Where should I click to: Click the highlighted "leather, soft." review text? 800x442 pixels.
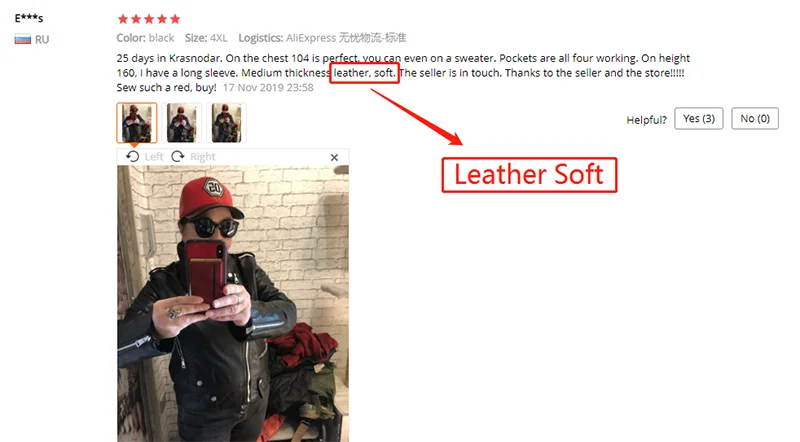point(364,73)
